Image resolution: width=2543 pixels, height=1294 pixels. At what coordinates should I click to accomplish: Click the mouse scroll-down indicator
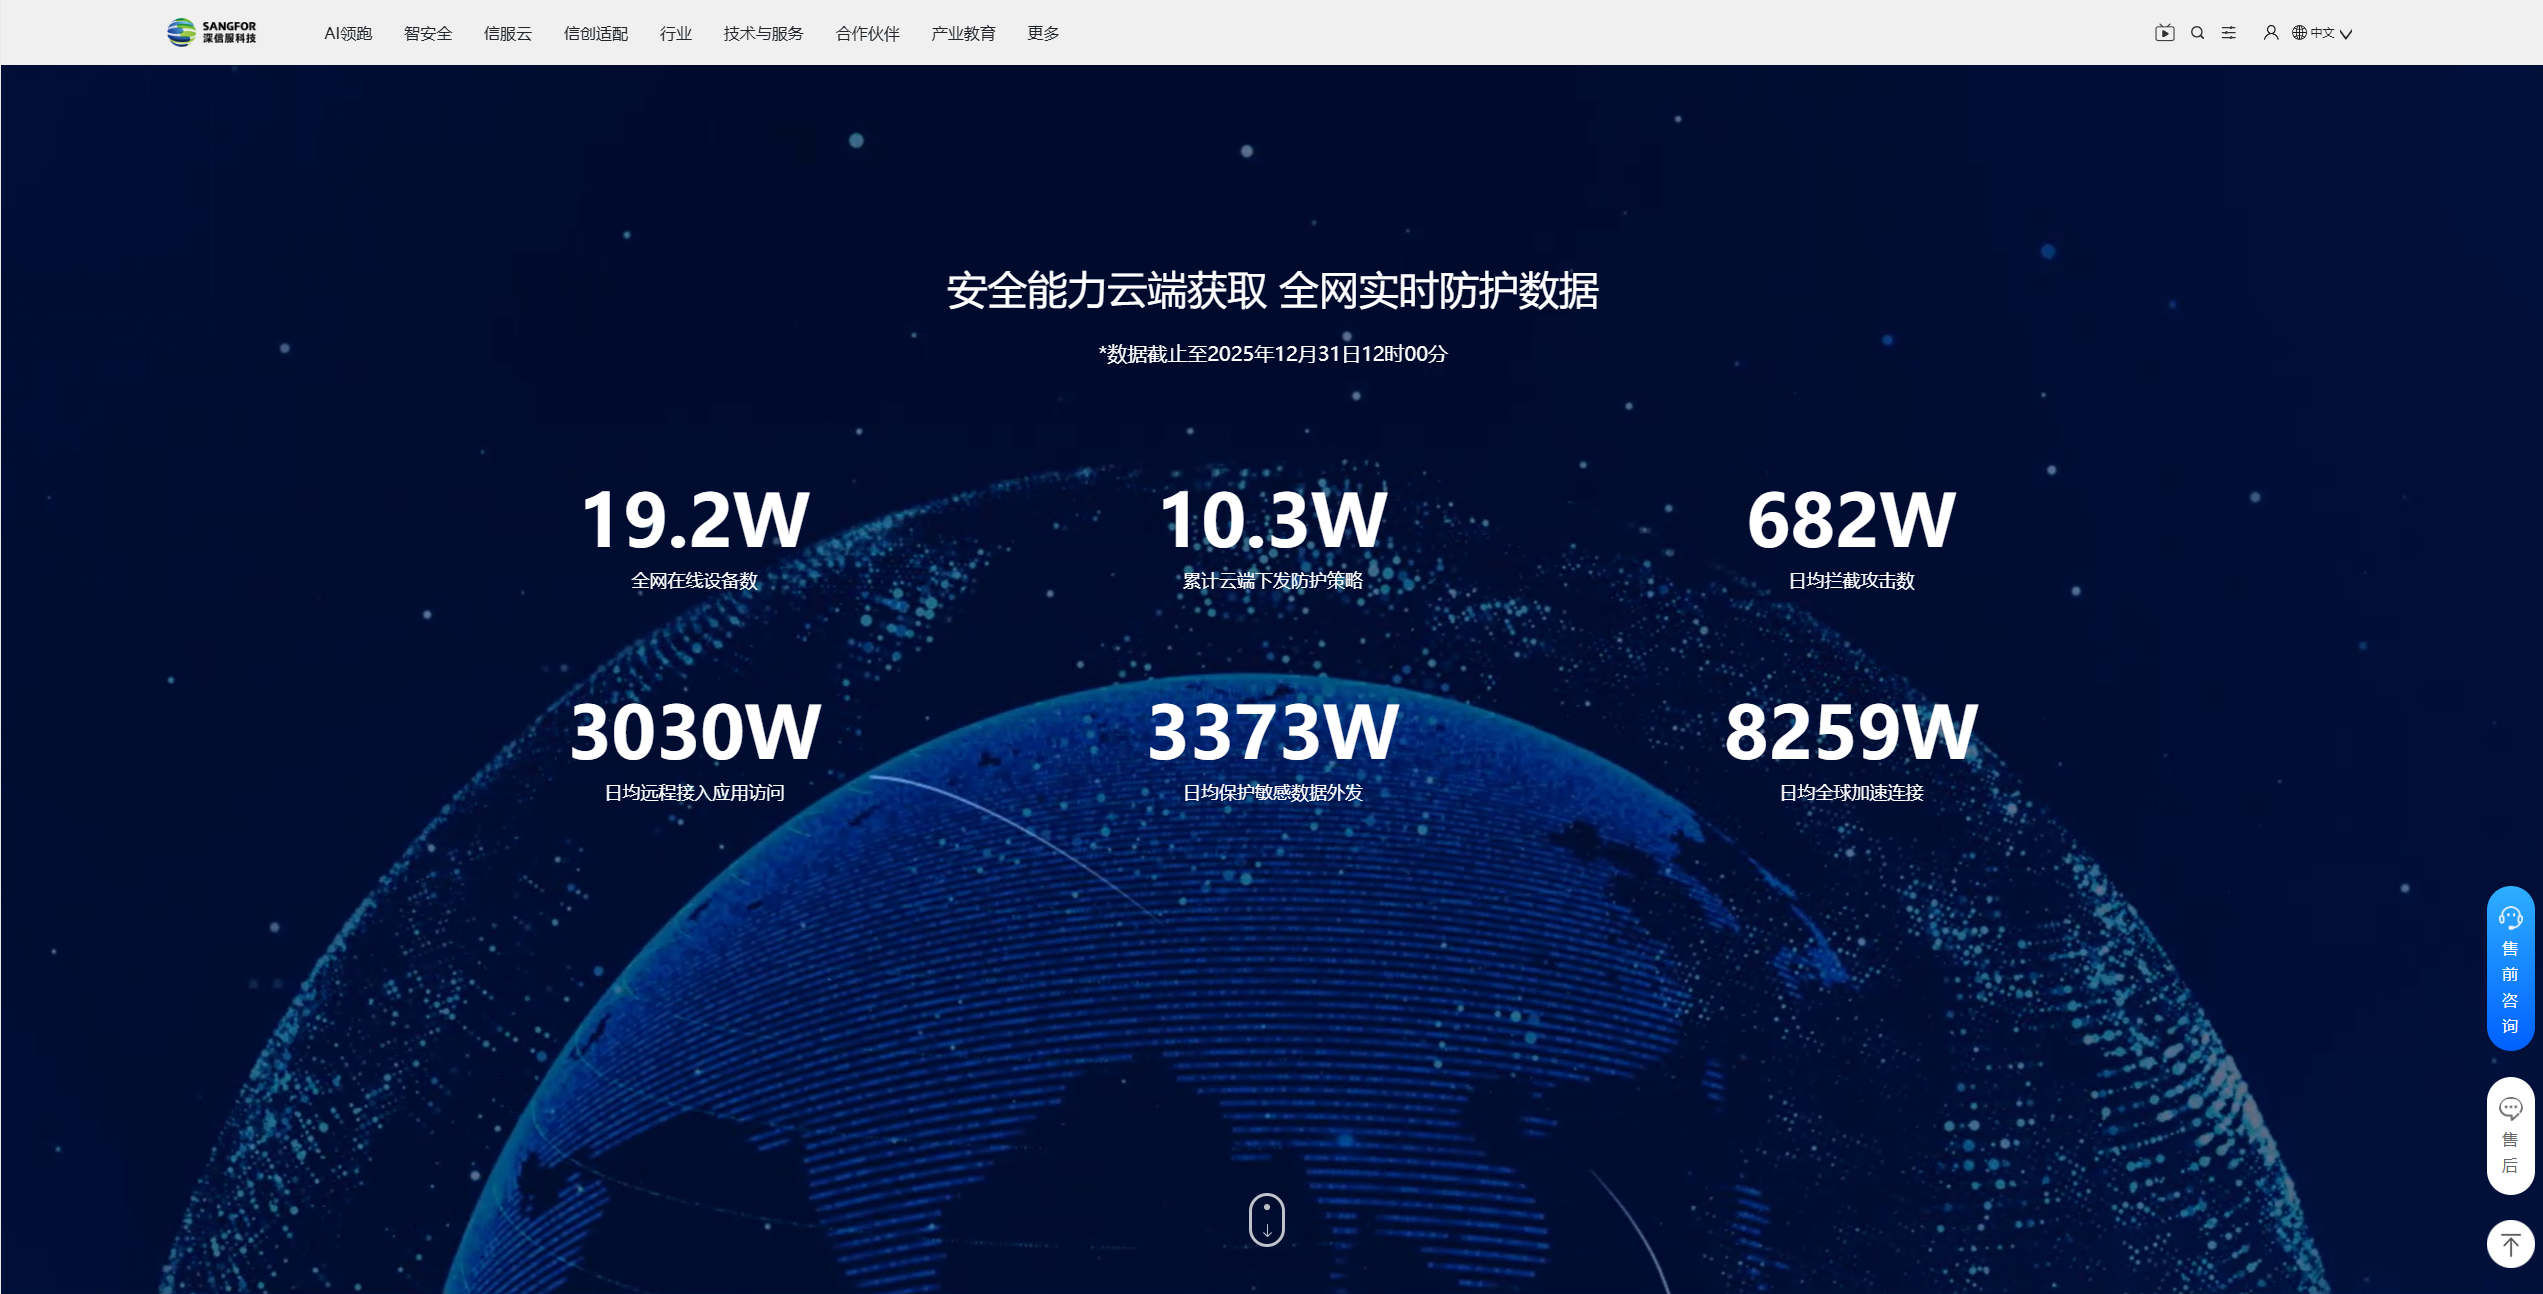tap(1266, 1219)
